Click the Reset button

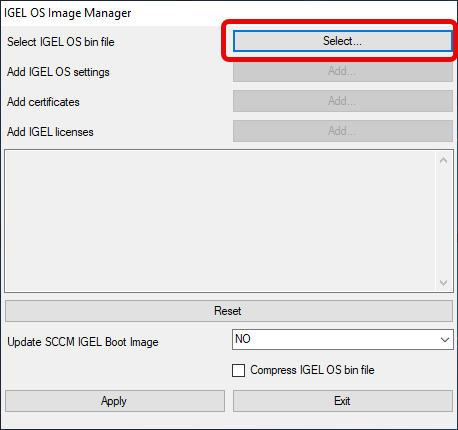(x=229, y=311)
